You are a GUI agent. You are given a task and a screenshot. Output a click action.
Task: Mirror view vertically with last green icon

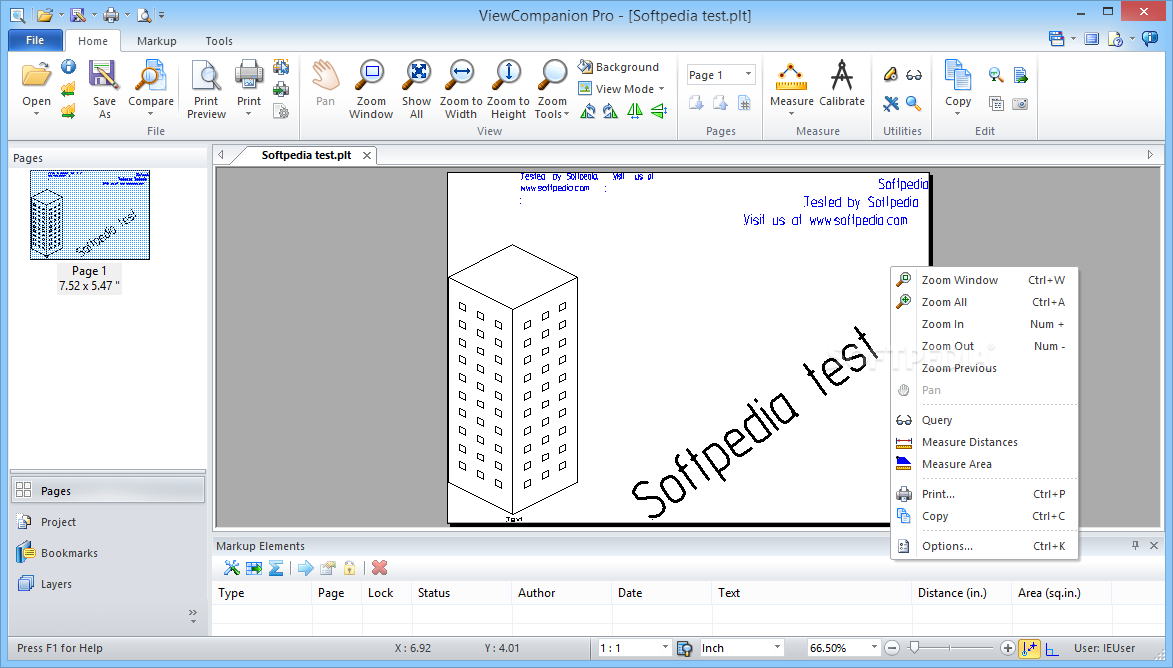tap(658, 111)
